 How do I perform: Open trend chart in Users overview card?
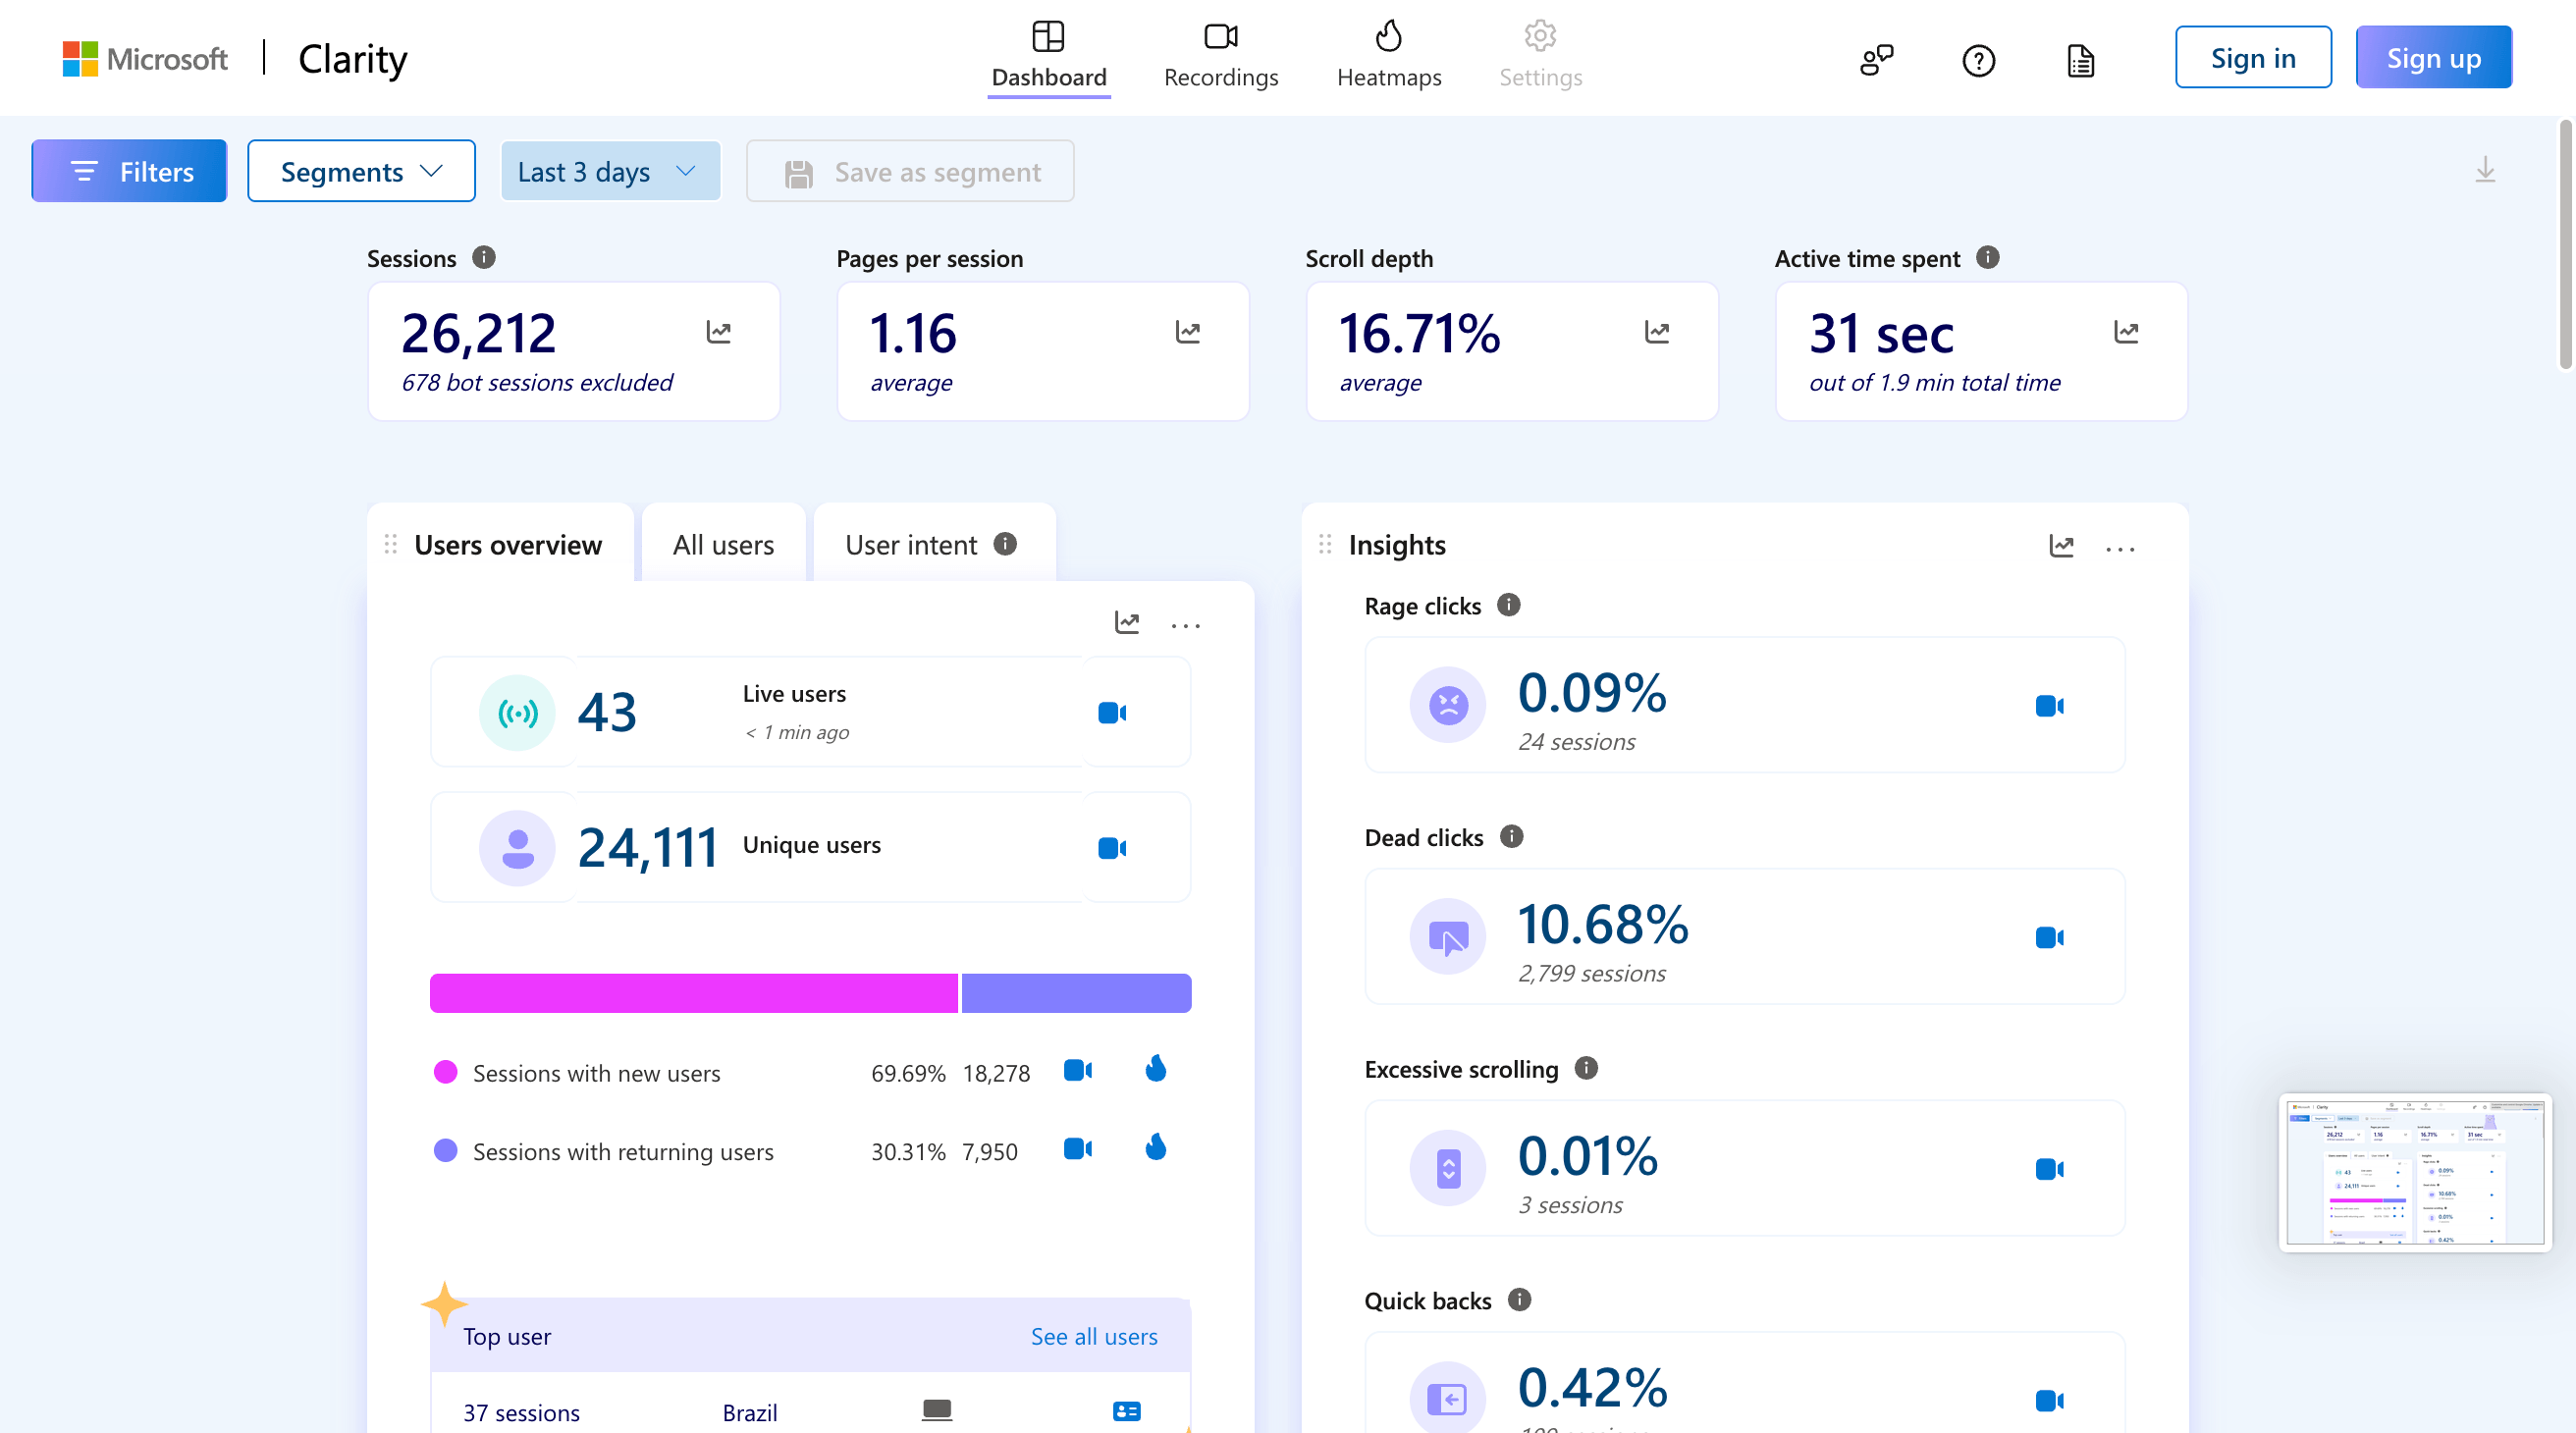click(x=1127, y=623)
